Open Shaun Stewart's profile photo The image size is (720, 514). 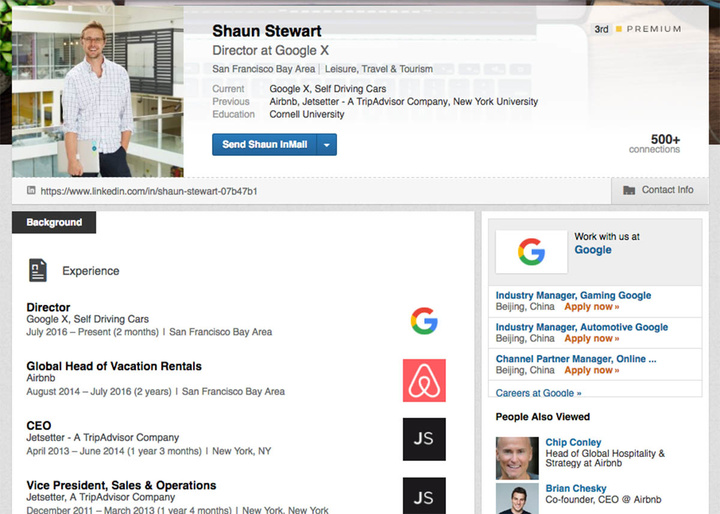98,91
